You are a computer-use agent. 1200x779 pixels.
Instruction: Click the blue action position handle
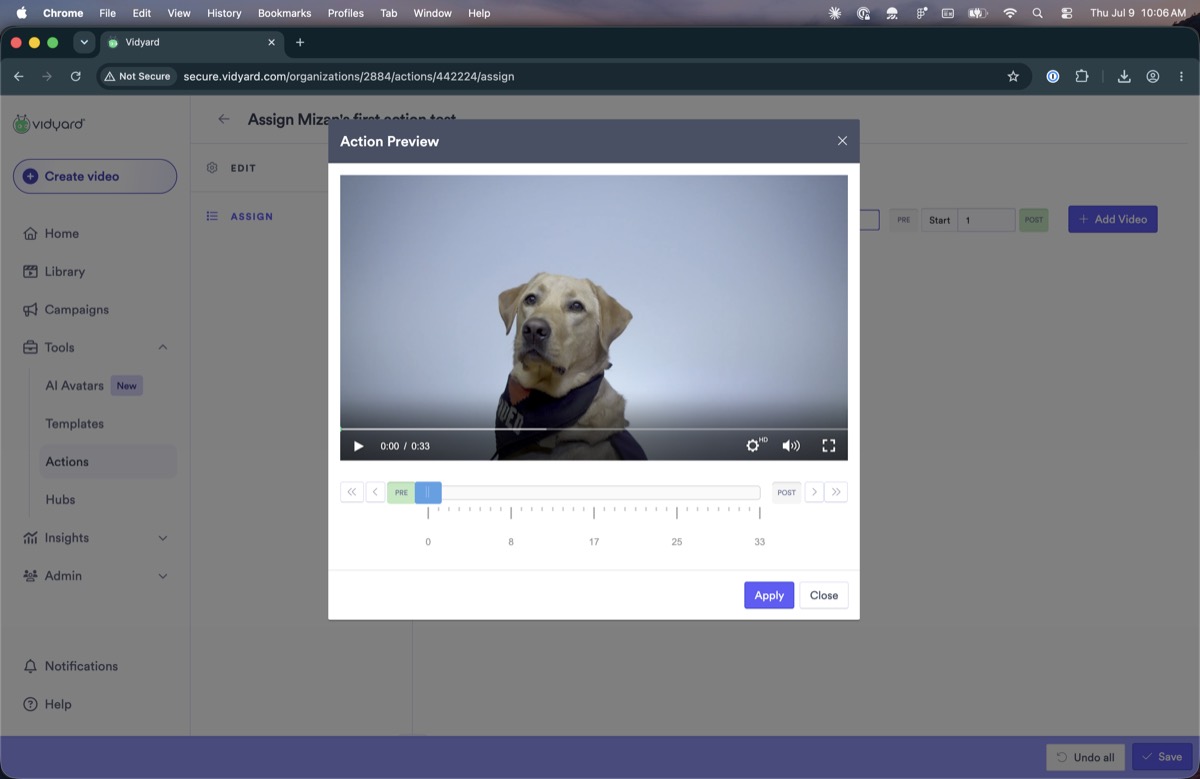pos(428,492)
